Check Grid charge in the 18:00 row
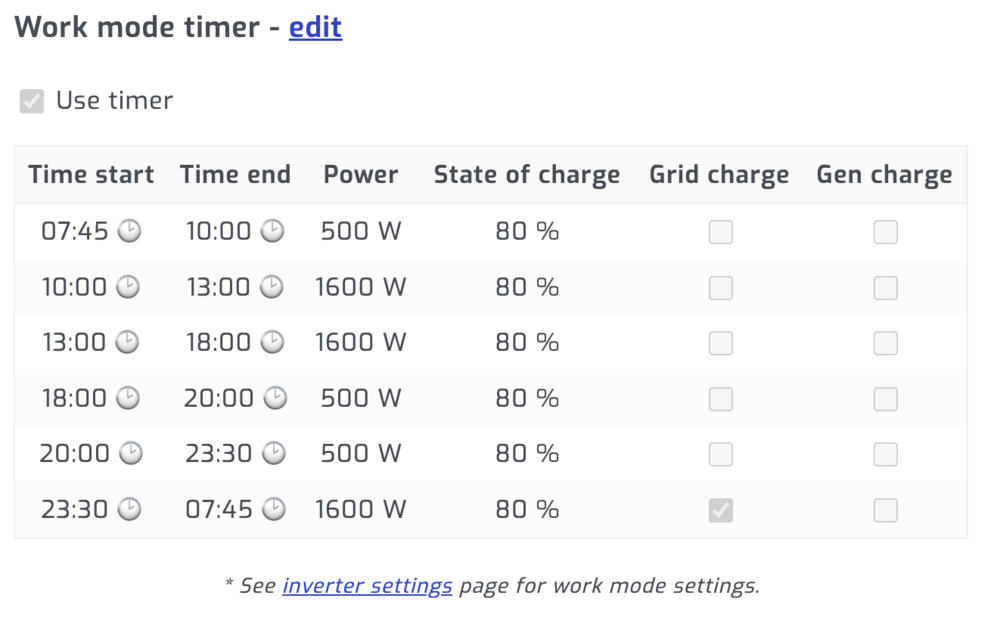This screenshot has height=617, width=1000. pyautogui.click(x=720, y=399)
